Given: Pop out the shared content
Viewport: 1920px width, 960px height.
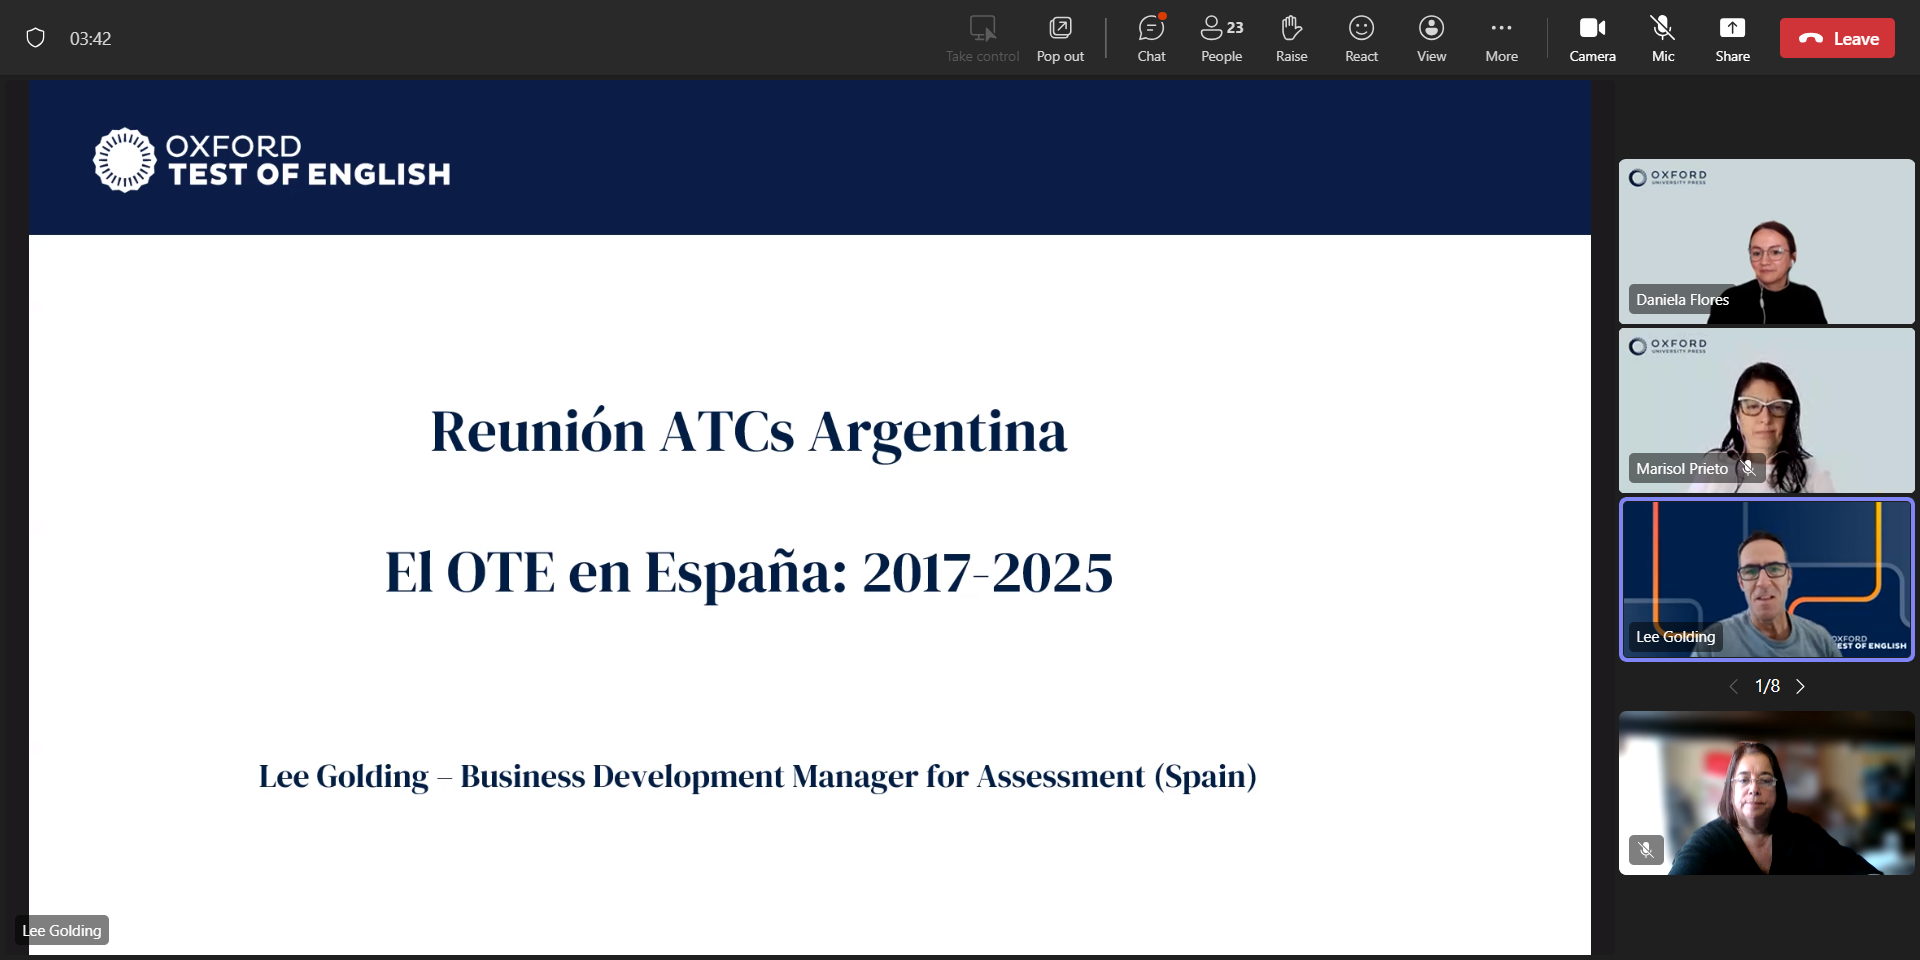Looking at the screenshot, I should [1060, 39].
